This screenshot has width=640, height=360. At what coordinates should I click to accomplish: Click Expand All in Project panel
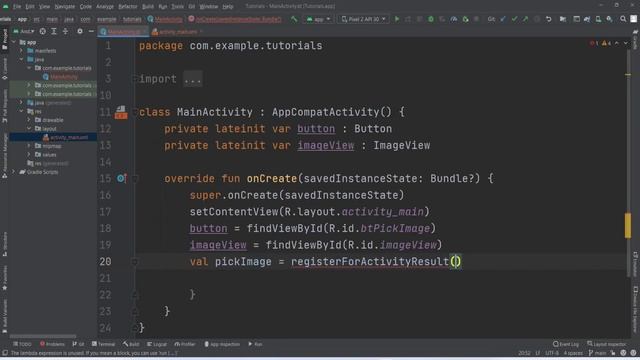[54, 31]
